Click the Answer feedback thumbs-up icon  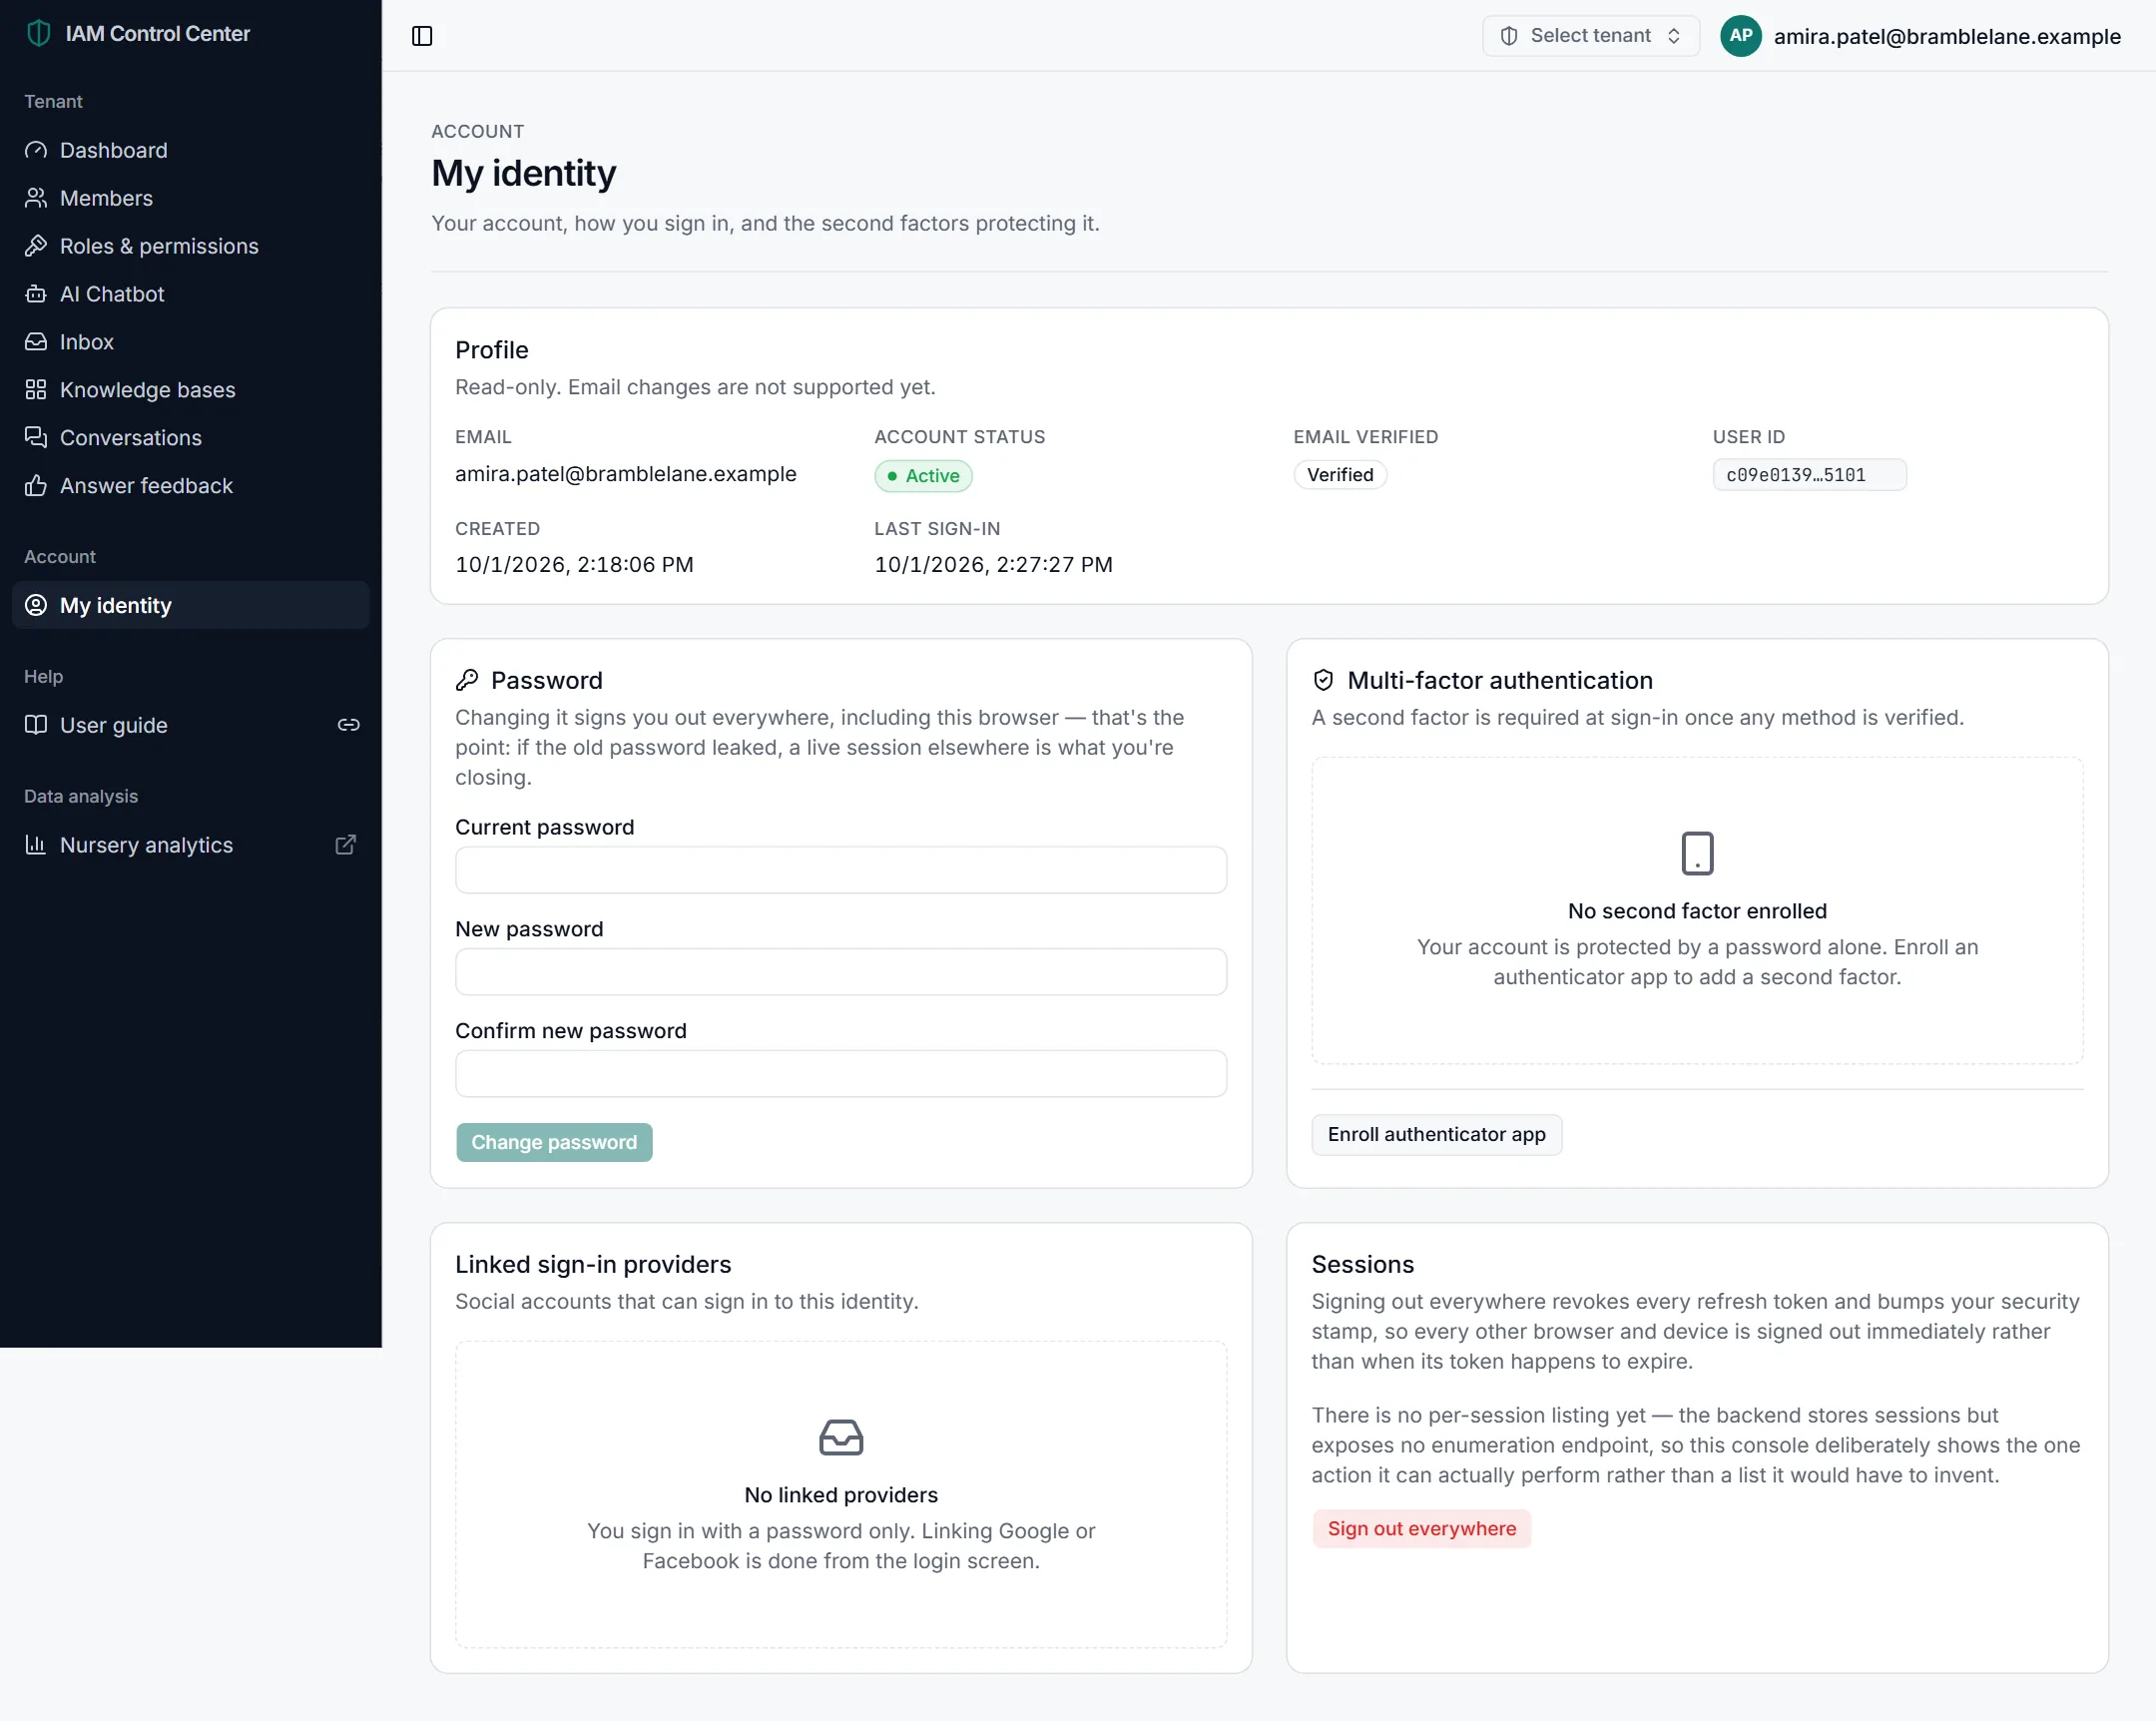click(x=36, y=486)
